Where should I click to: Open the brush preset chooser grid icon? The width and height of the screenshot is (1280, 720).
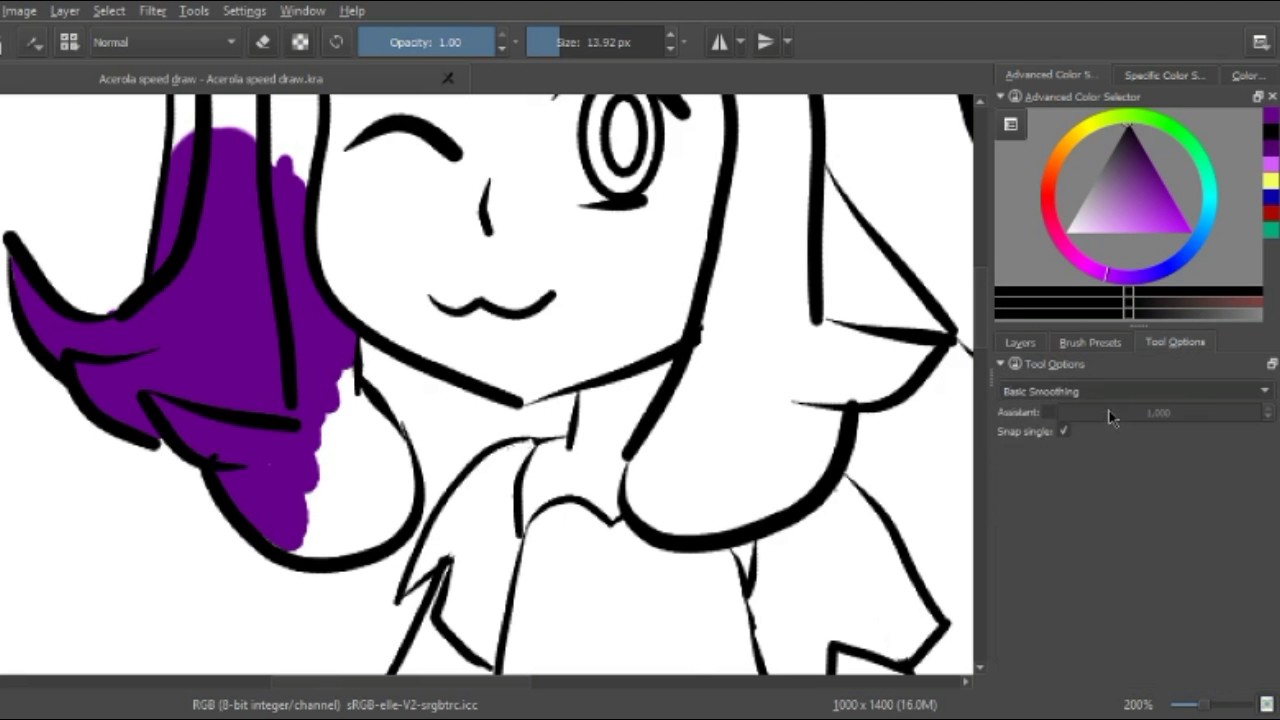point(69,42)
